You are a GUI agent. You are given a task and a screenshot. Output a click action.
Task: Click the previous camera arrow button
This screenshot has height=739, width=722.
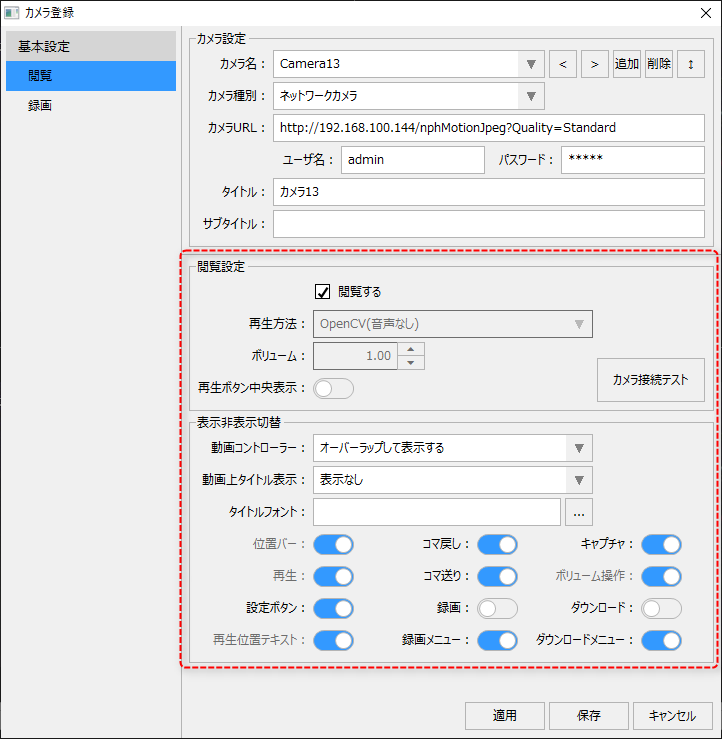(x=563, y=64)
